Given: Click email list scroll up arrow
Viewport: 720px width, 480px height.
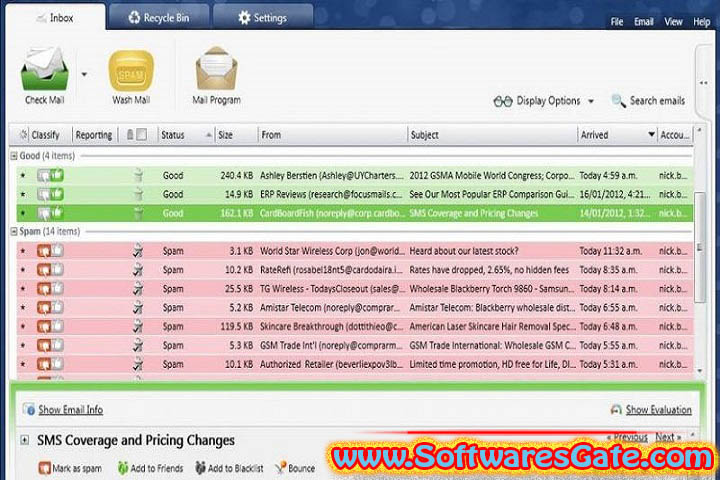Looking at the screenshot, I should (699, 131).
